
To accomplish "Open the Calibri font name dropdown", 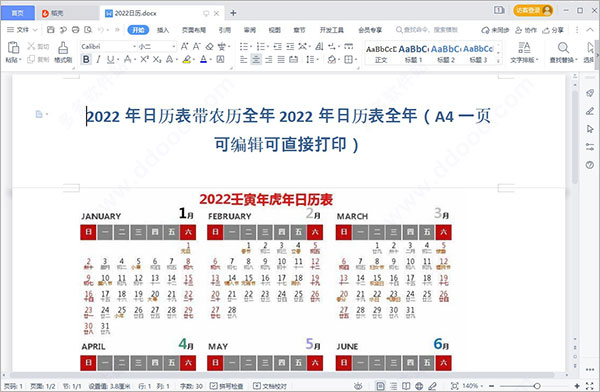I will pos(134,47).
